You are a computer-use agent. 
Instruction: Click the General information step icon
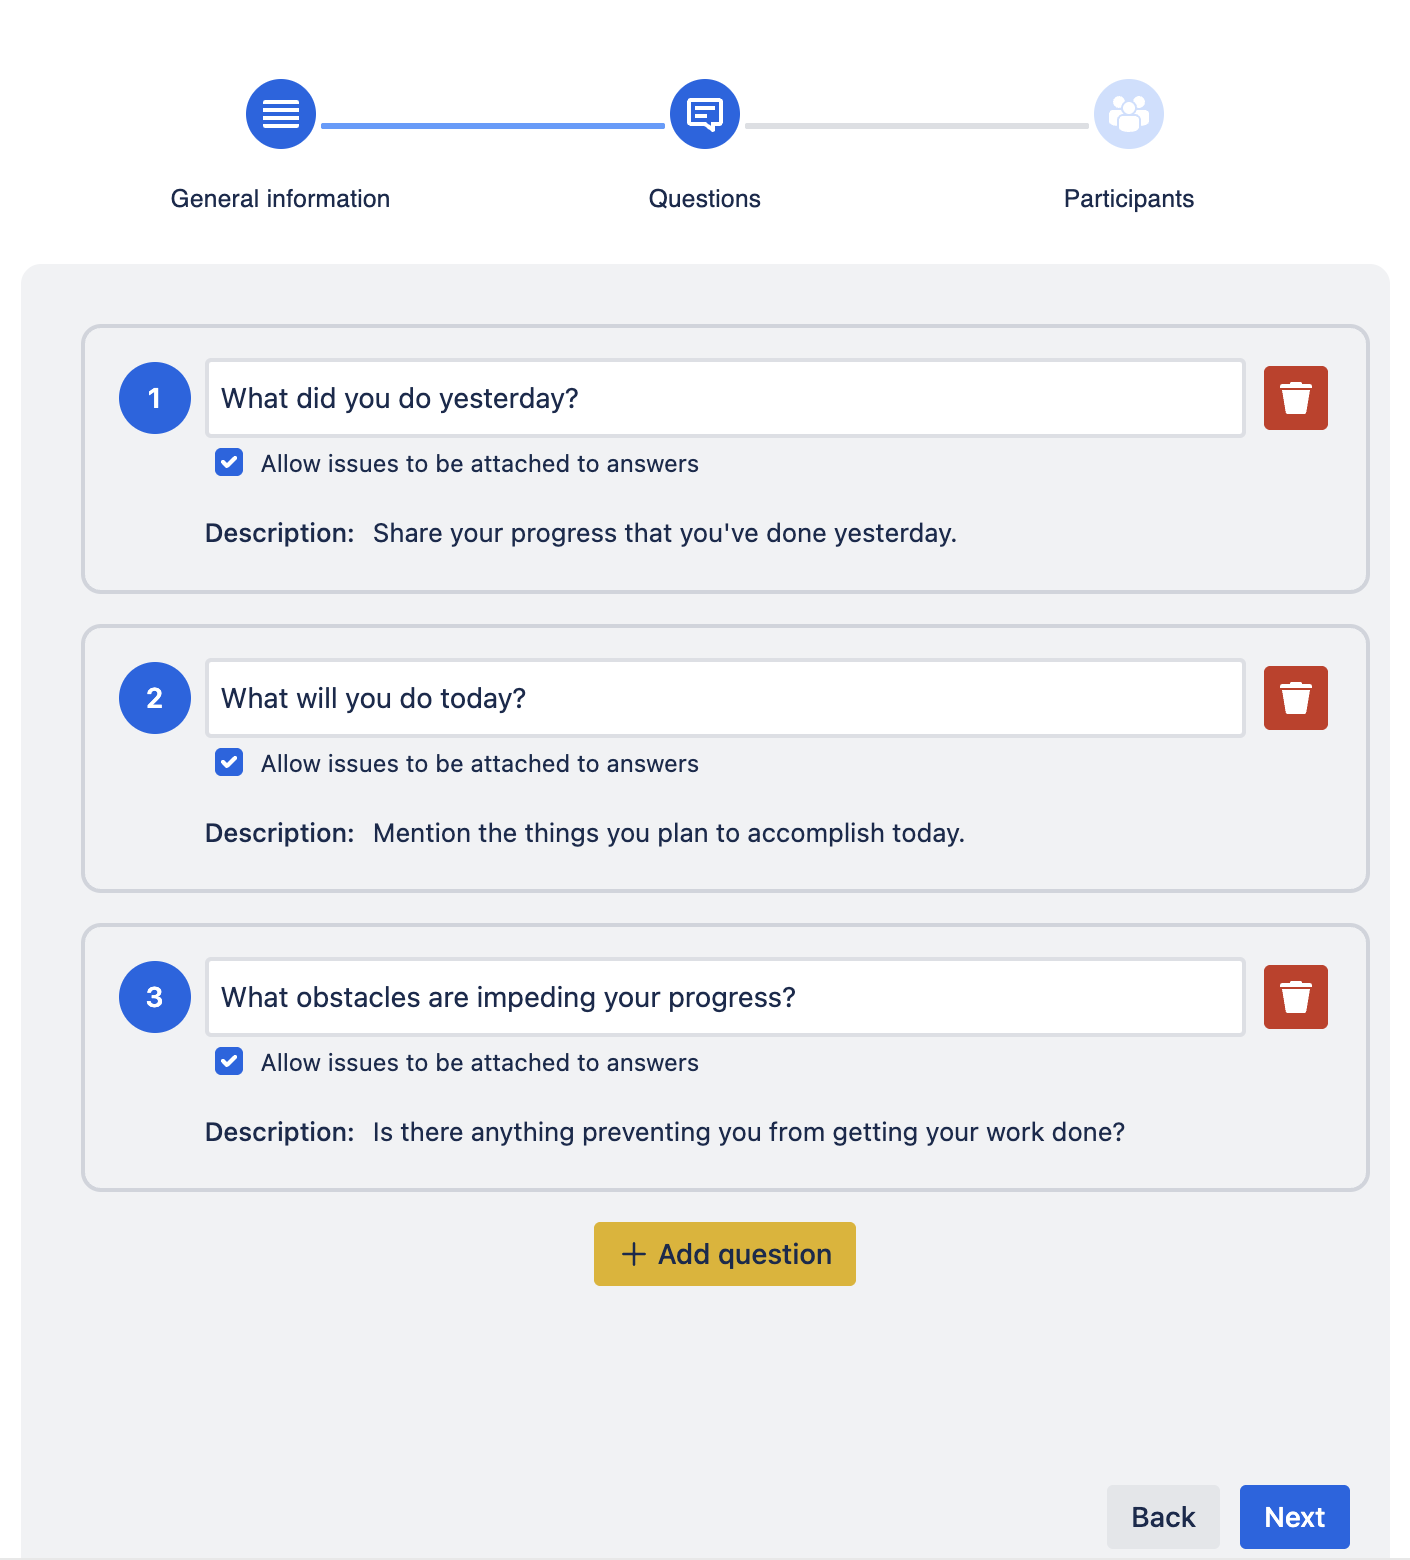click(x=281, y=114)
